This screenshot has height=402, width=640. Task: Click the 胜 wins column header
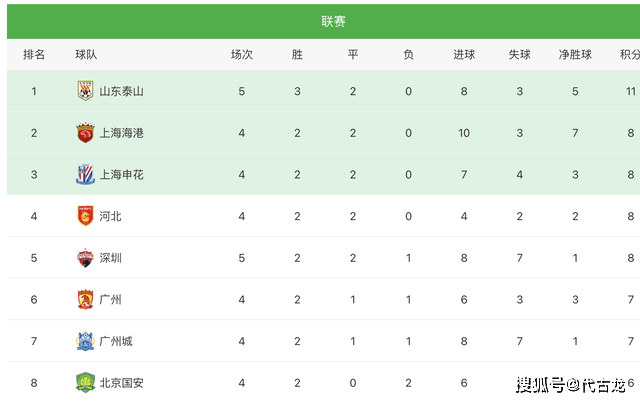[x=297, y=54]
